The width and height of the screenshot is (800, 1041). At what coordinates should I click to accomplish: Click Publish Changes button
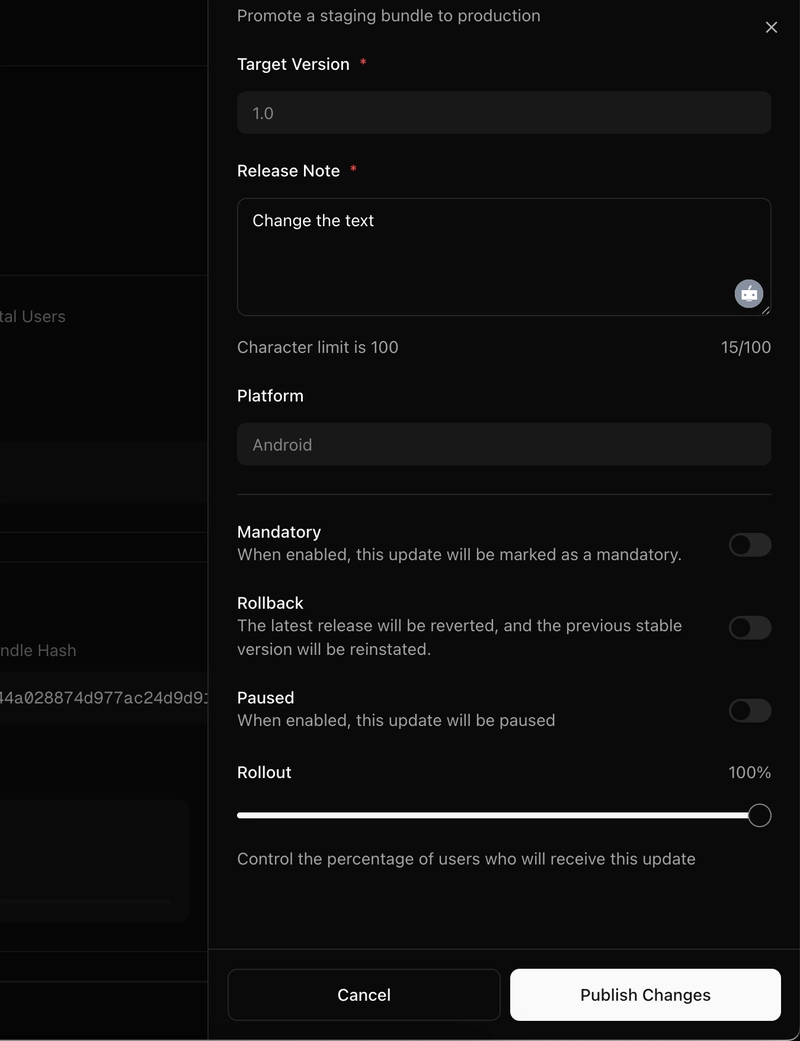[645, 995]
